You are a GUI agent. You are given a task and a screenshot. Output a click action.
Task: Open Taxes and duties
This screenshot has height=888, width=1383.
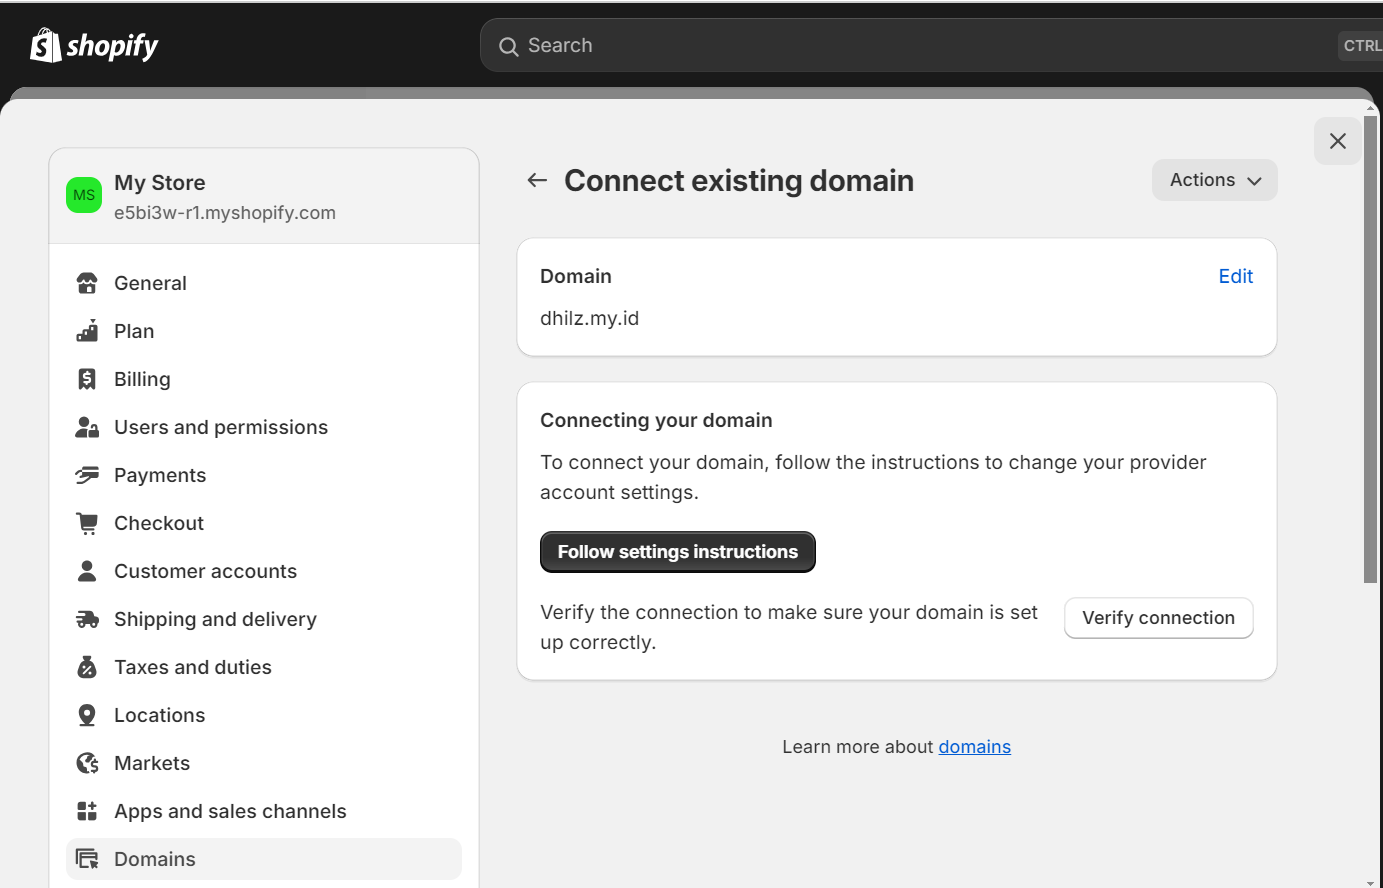point(264,667)
